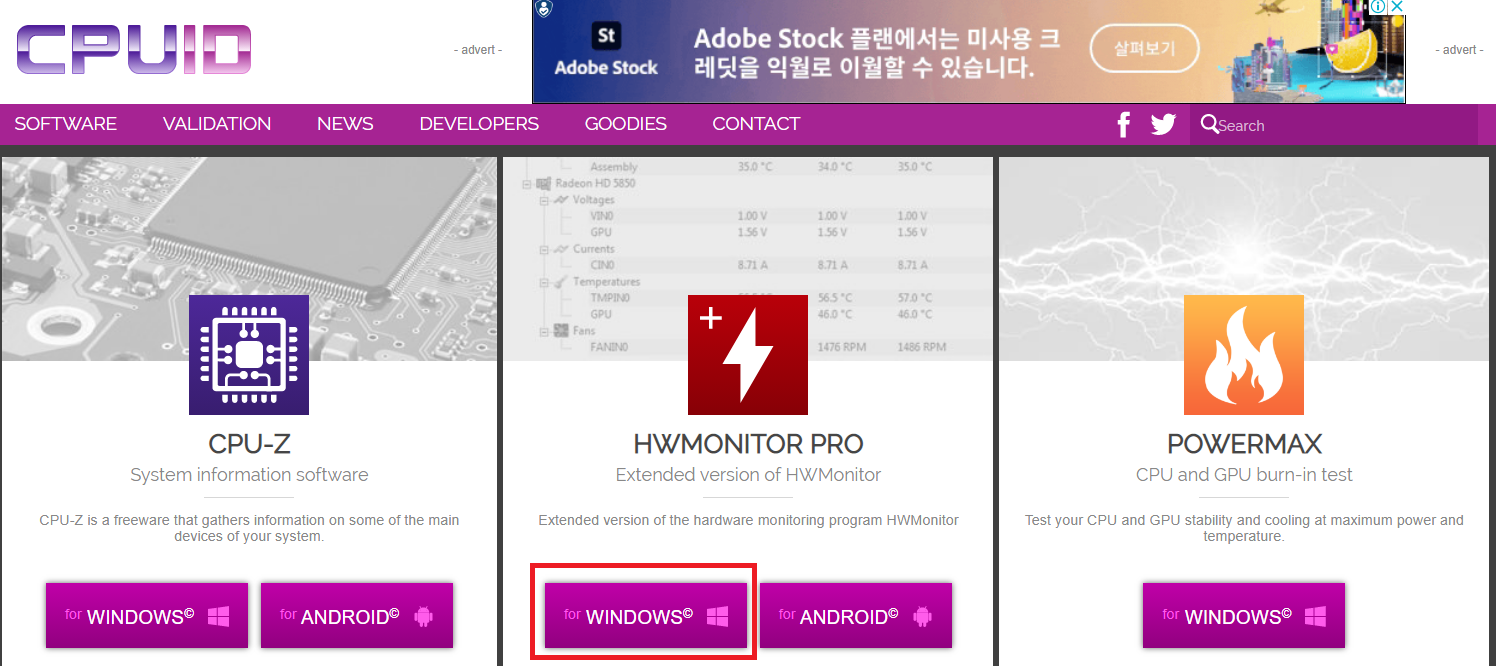Open the HWMONITOR PRO title link
Image resolution: width=1496 pixels, height=666 pixels.
coord(748,444)
